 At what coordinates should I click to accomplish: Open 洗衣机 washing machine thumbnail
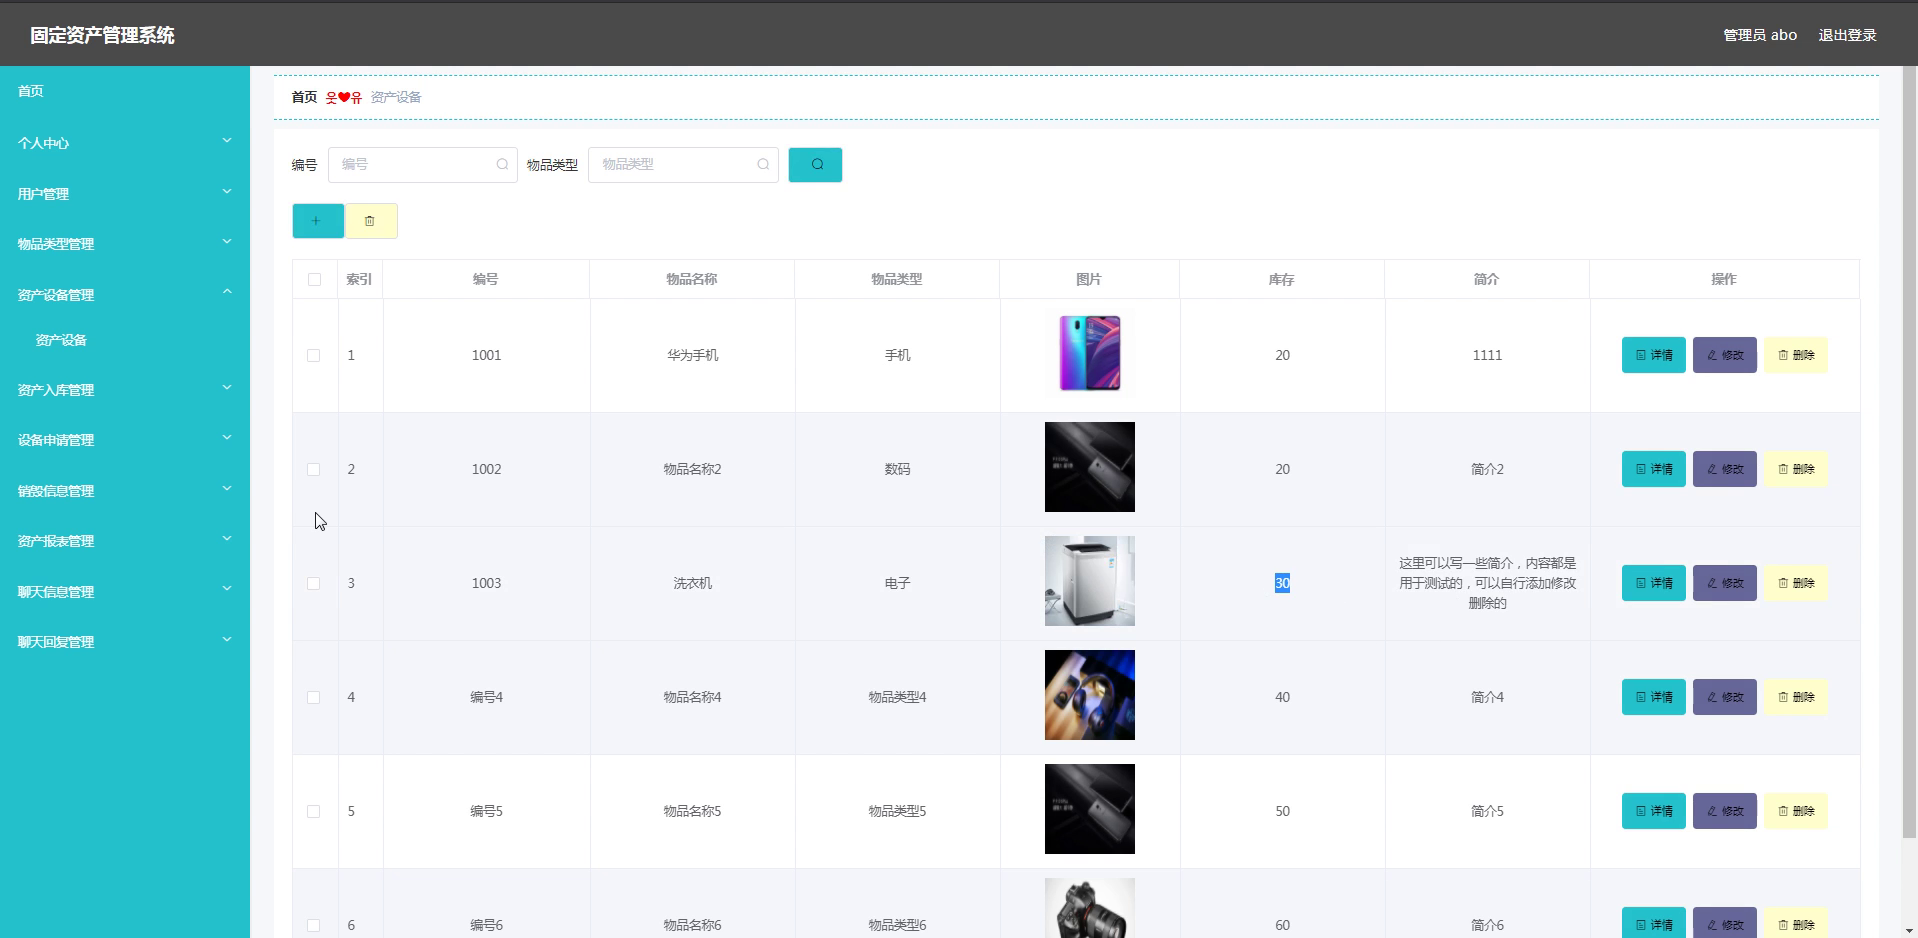(x=1090, y=581)
